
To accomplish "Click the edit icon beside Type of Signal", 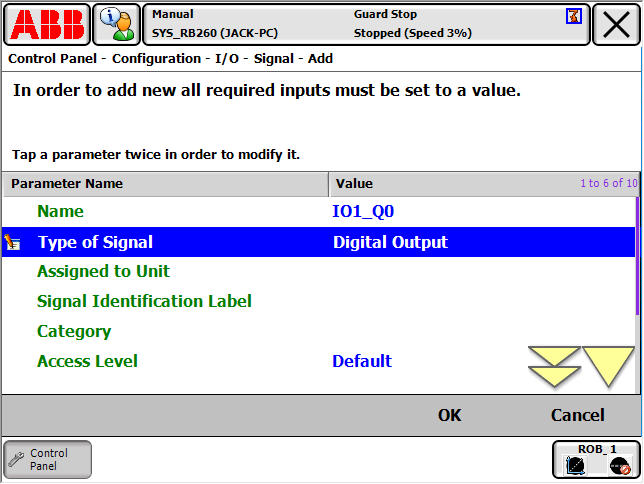I will click(x=12, y=242).
